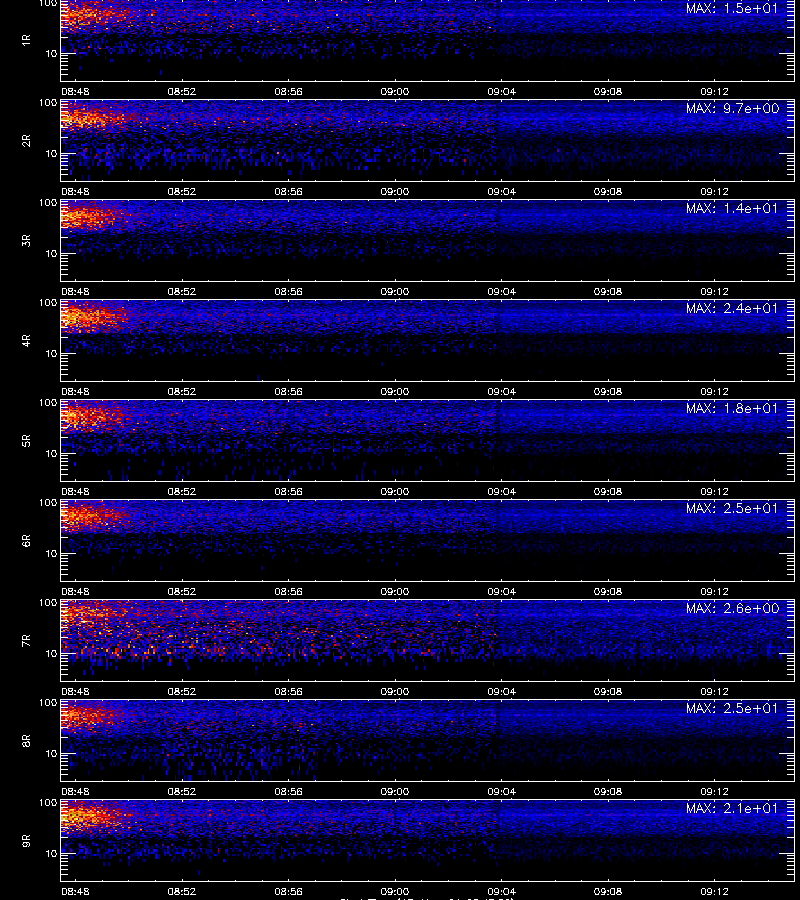The image size is (800, 900).
Task: Click the '10' y-axis tick label of panel 7R
Action: pos(51,654)
